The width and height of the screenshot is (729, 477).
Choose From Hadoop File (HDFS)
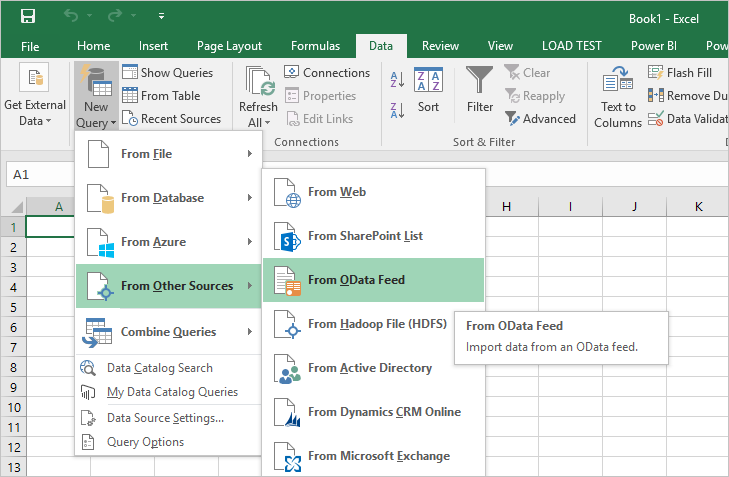pyautogui.click(x=358, y=324)
